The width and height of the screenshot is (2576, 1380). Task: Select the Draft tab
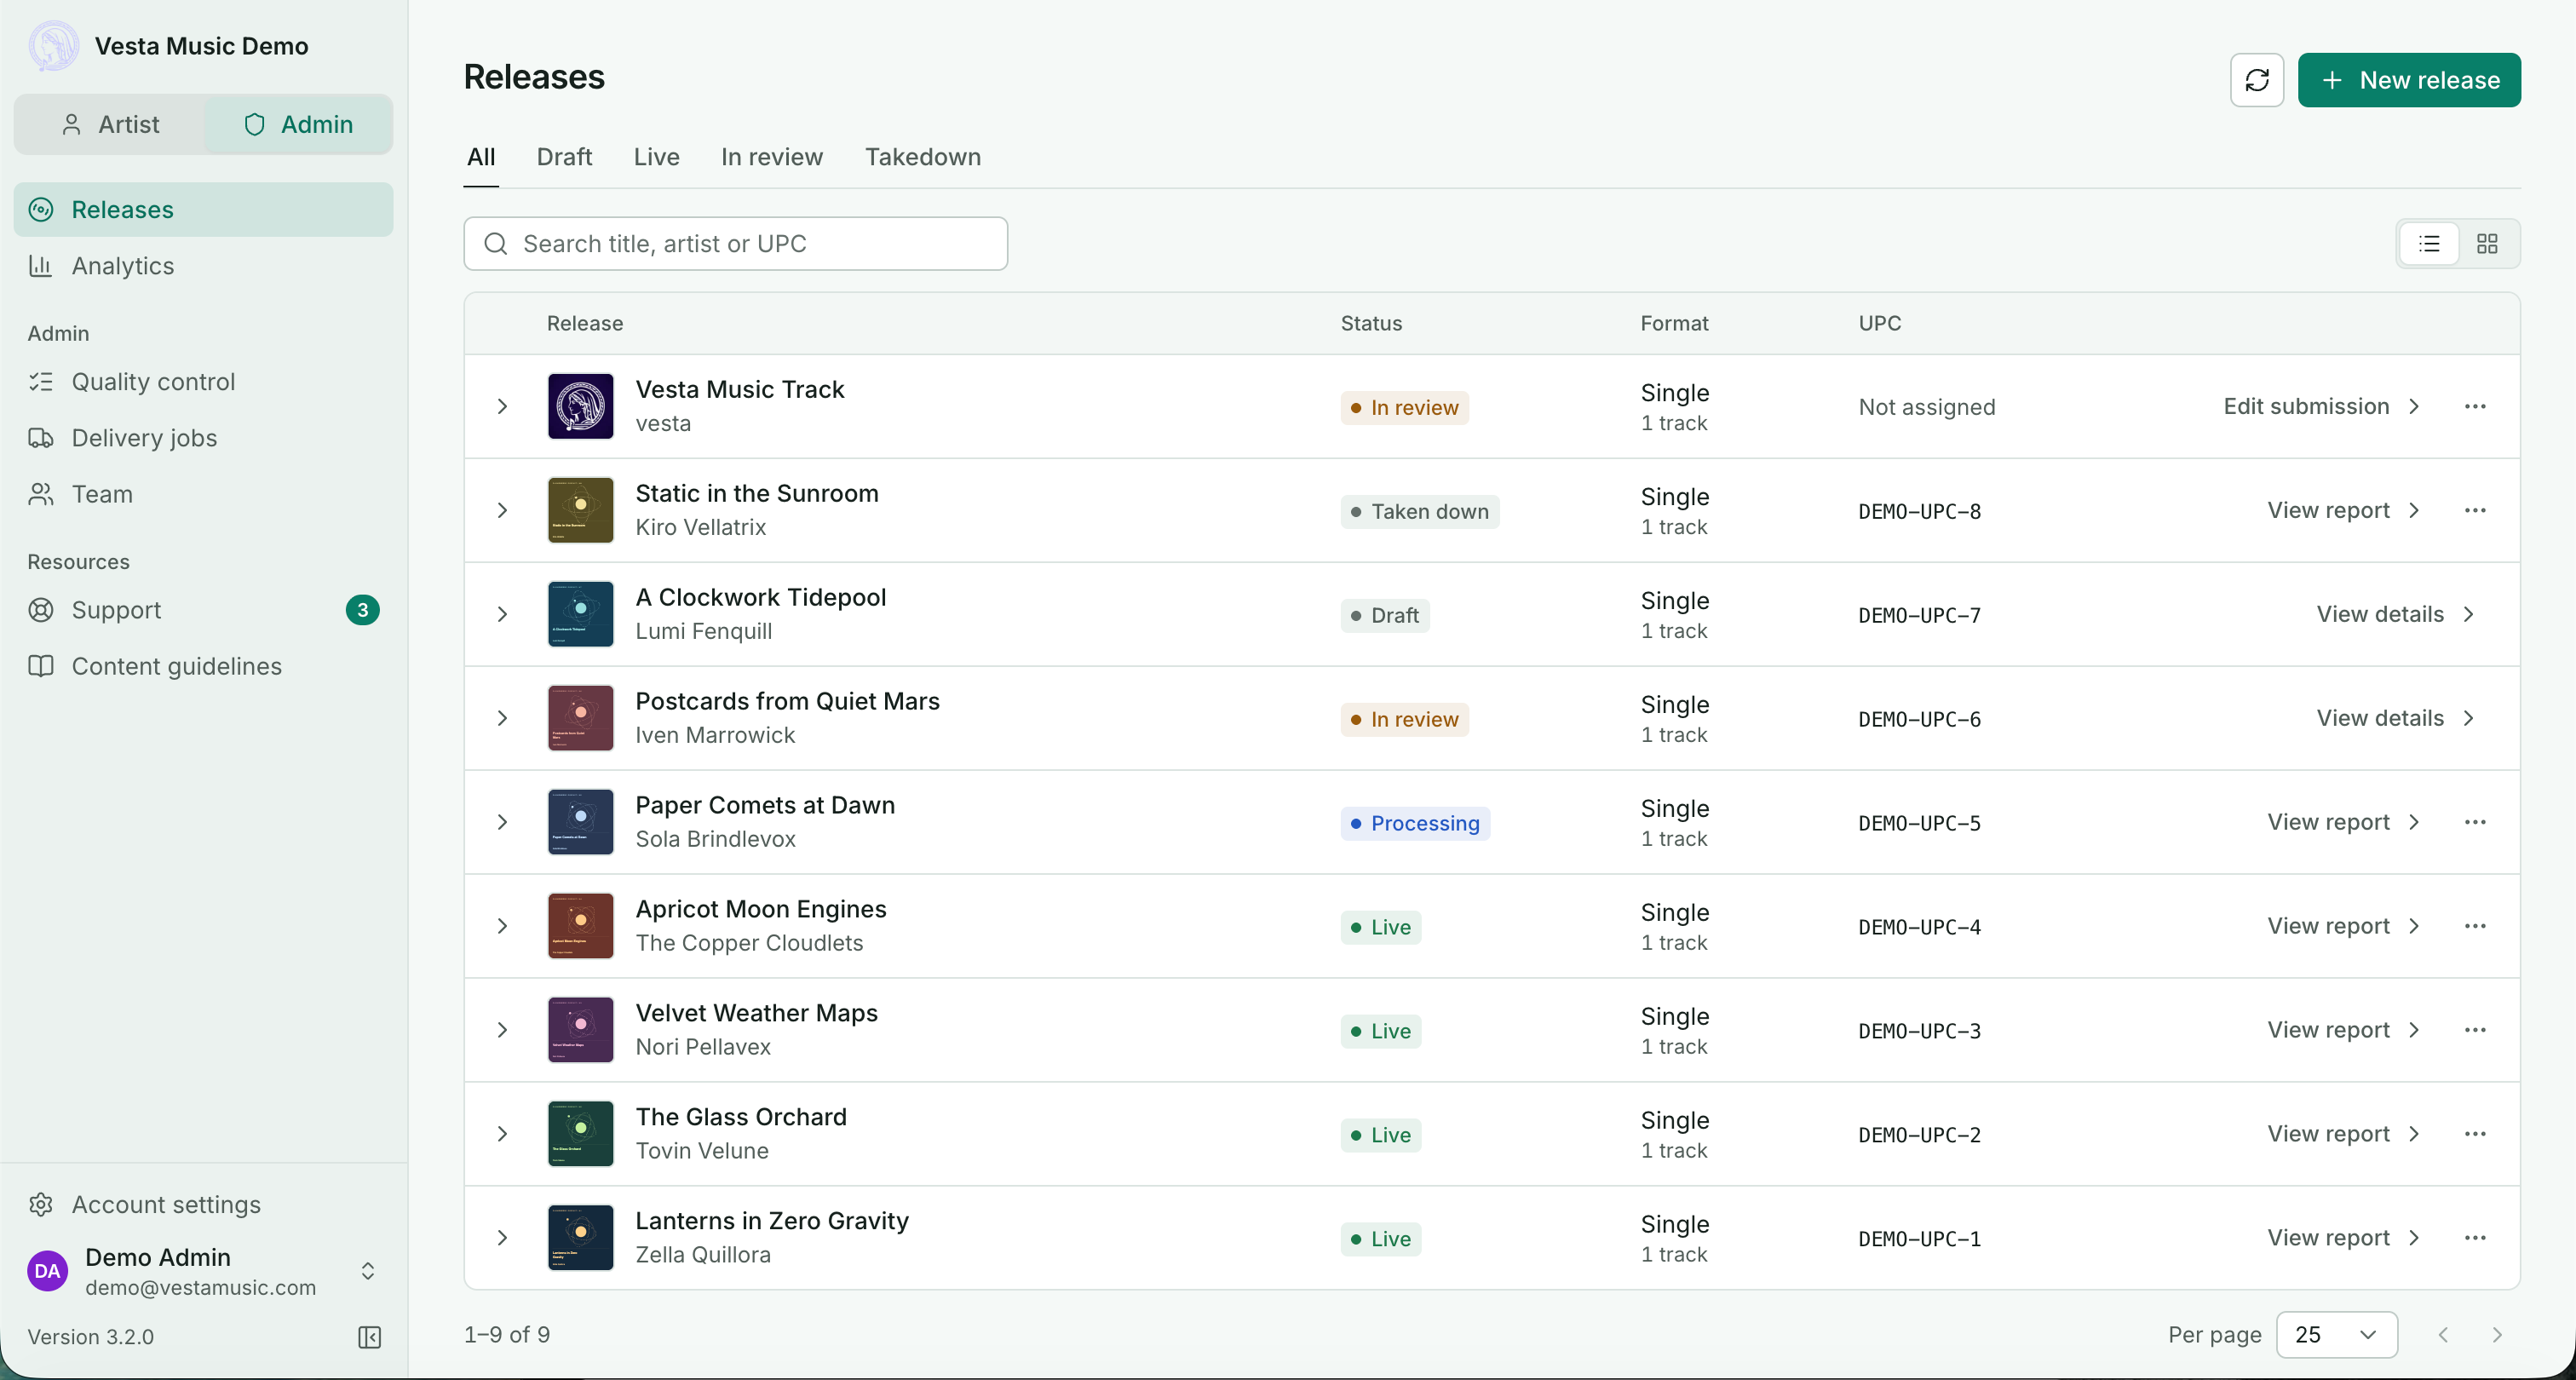(x=564, y=157)
